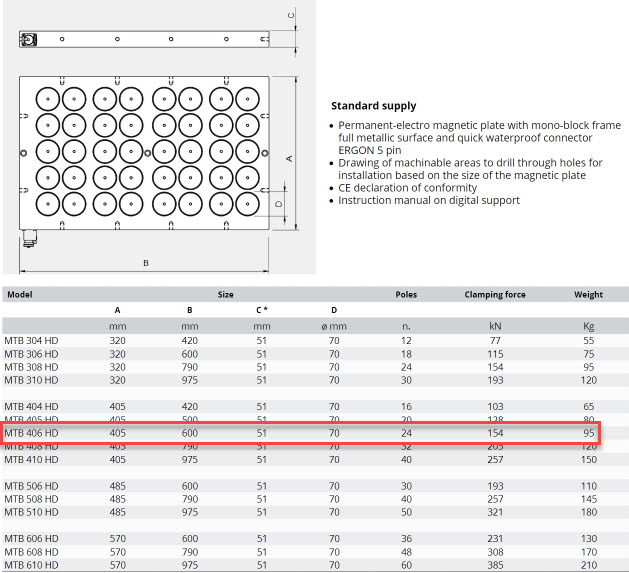
Task: Click the connector icon on the side-view drawing
Action: pos(28,39)
